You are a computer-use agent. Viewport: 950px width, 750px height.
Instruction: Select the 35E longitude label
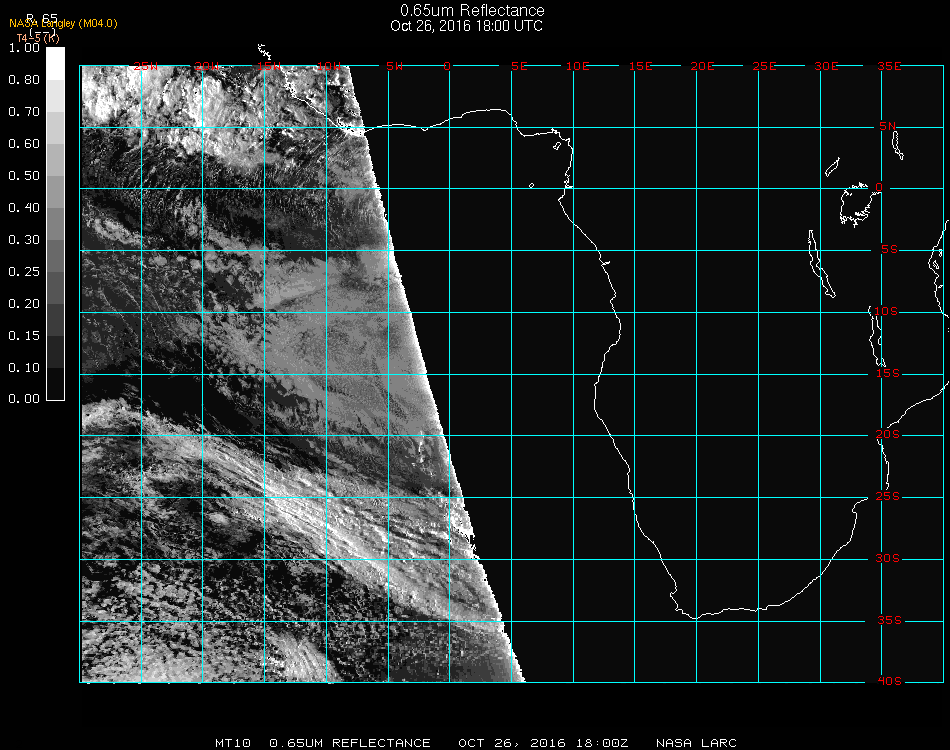pyautogui.click(x=889, y=66)
